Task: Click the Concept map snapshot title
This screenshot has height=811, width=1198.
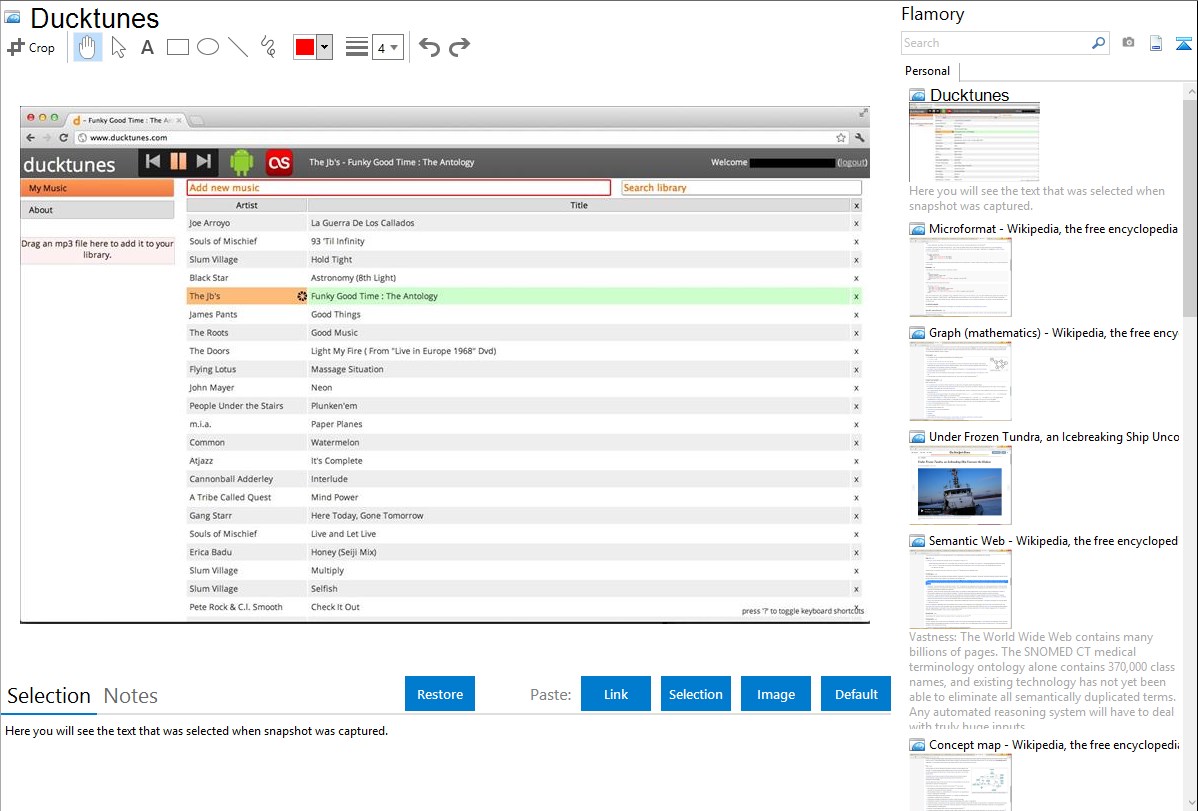Action: point(1053,745)
